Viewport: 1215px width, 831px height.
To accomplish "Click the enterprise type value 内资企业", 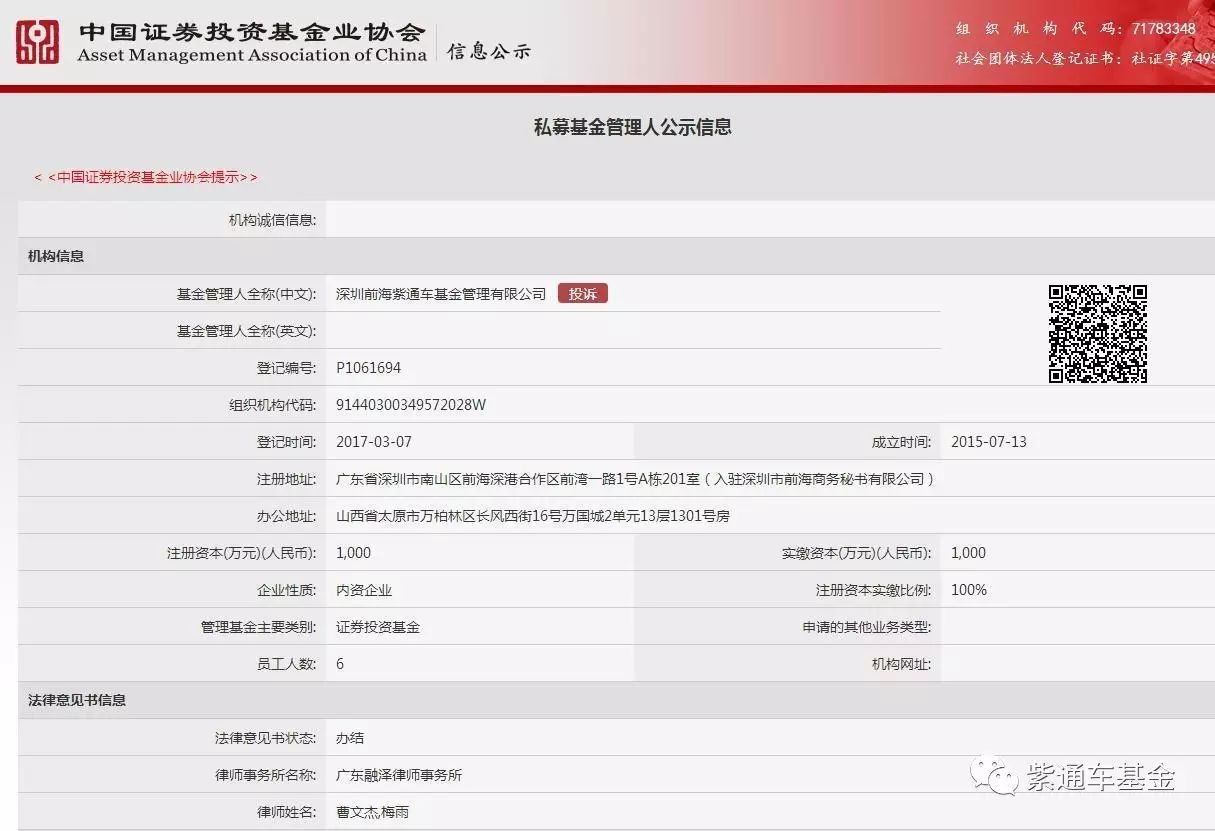I will point(364,590).
